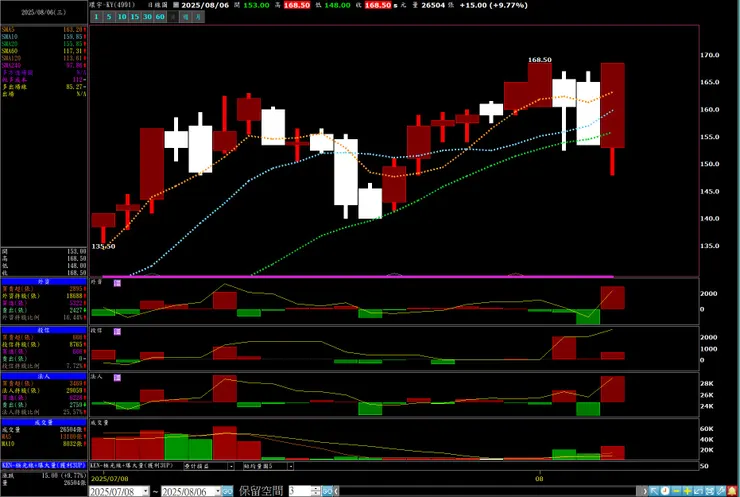Select the 5-minute period button
Screen dimensions: 740x497
click(x=109, y=17)
